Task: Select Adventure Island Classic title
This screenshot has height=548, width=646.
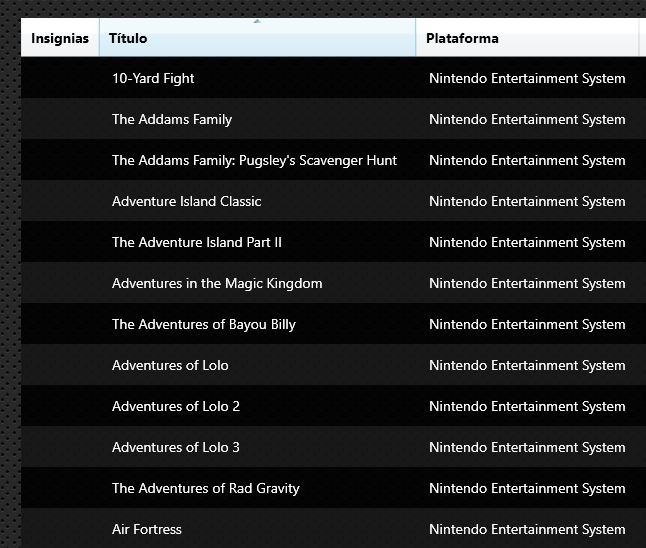Action: 186,201
